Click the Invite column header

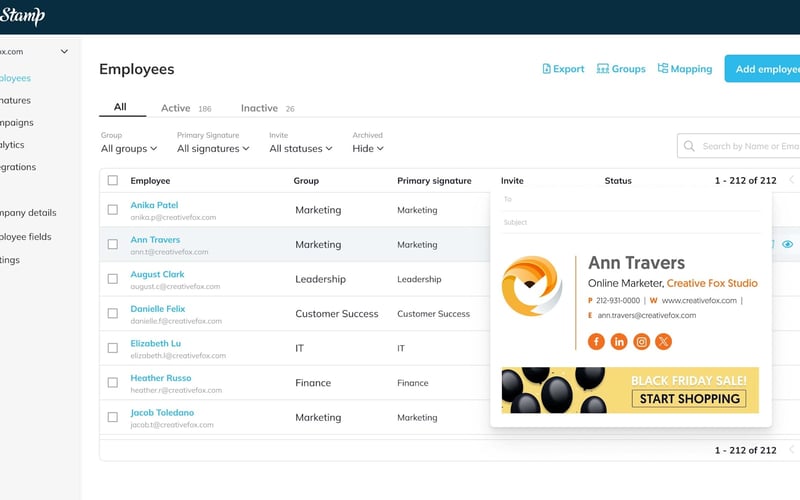pos(512,181)
